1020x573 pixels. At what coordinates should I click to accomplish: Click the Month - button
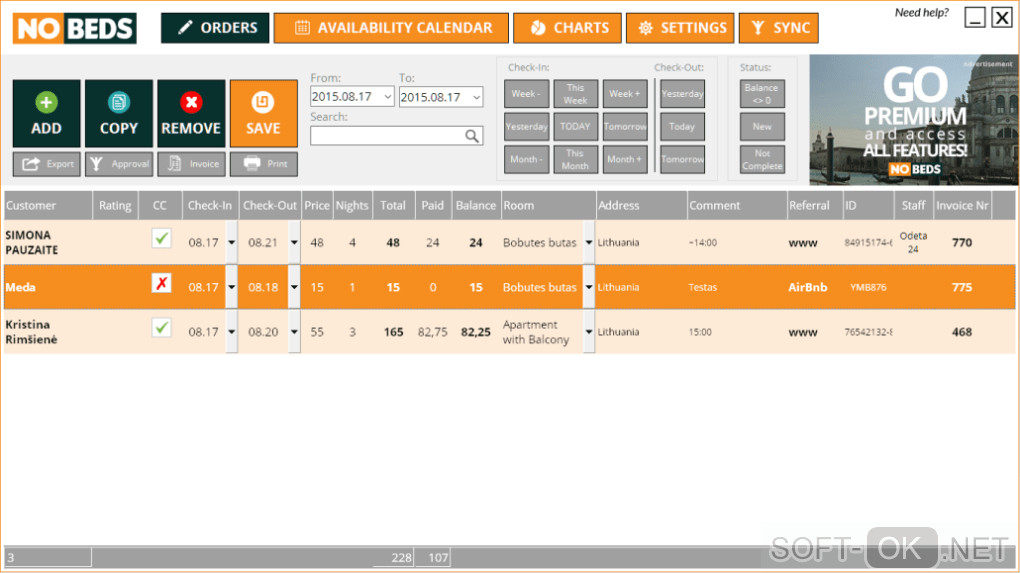[x=526, y=159]
